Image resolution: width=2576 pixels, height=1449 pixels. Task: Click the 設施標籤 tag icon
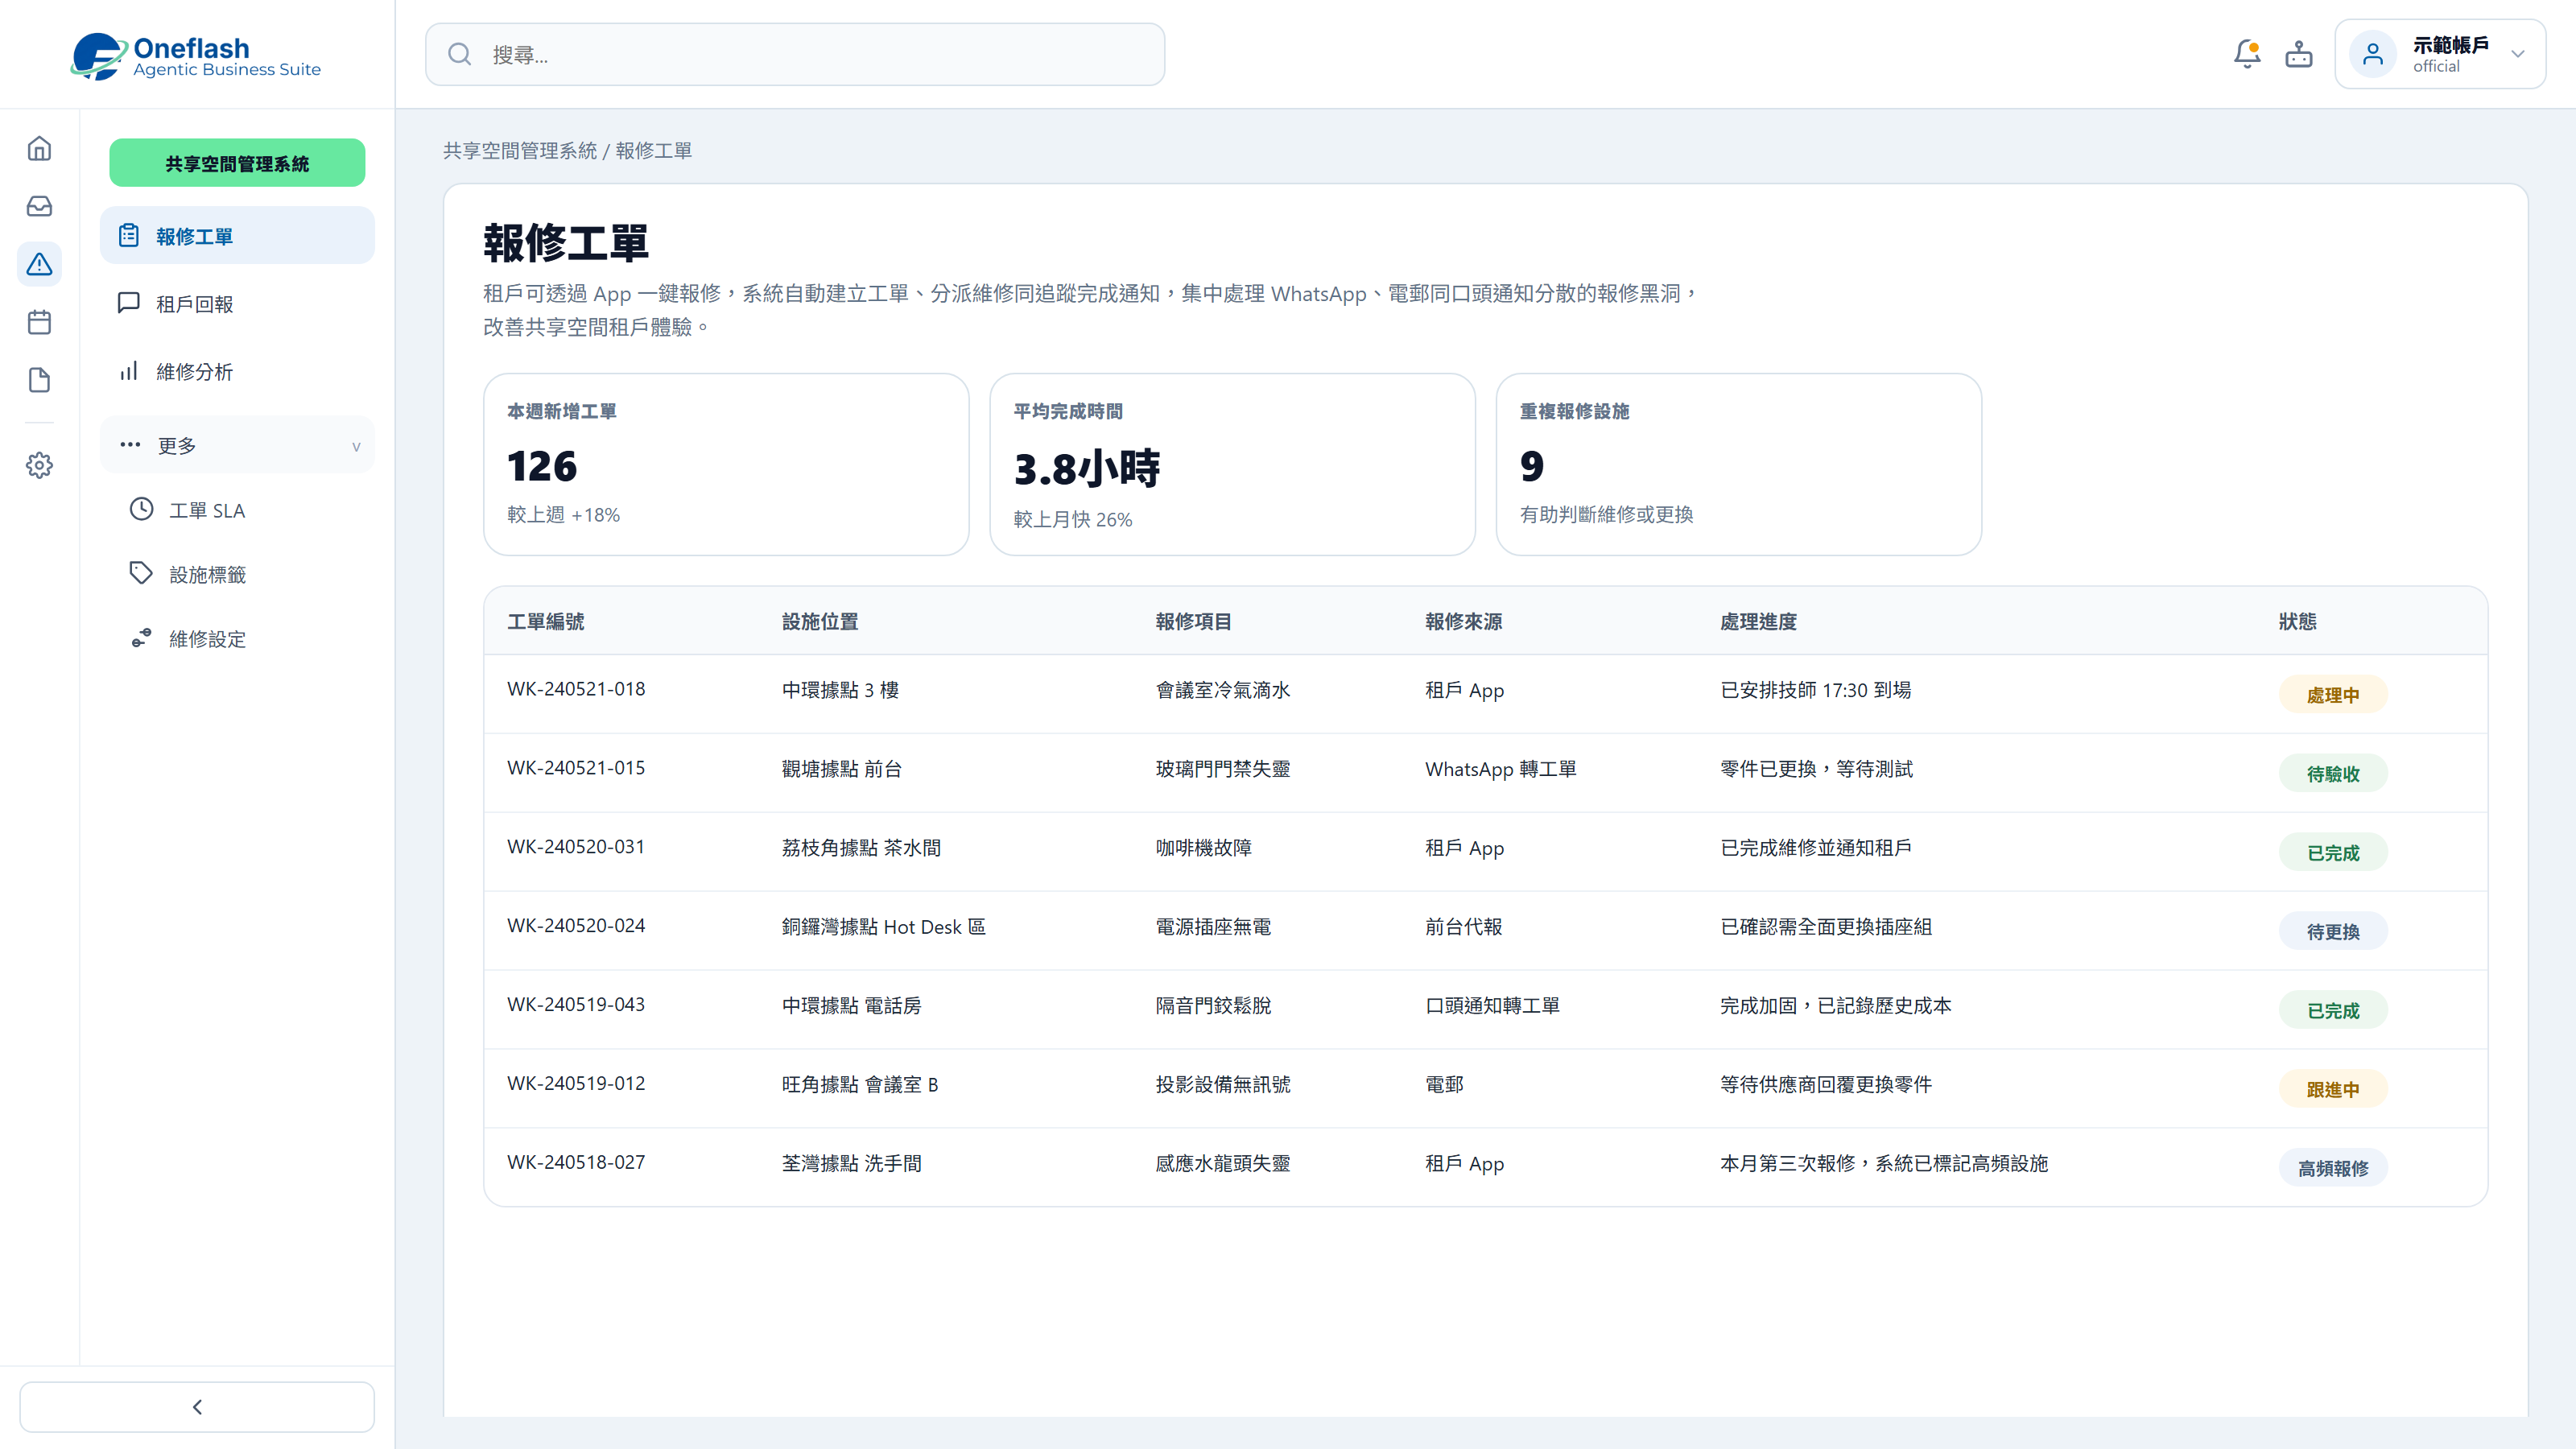click(142, 573)
